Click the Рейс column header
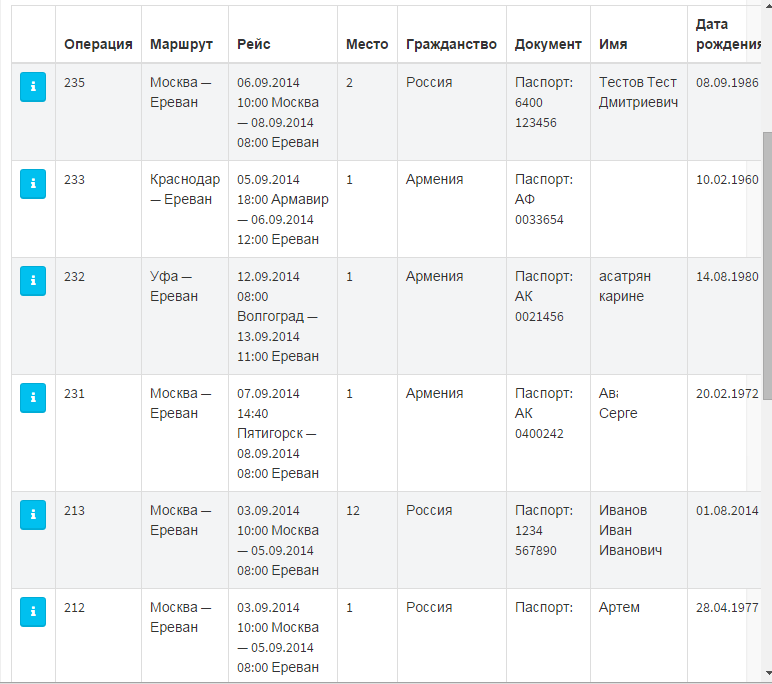Viewport: 772px width, 684px height. pyautogui.click(x=254, y=44)
